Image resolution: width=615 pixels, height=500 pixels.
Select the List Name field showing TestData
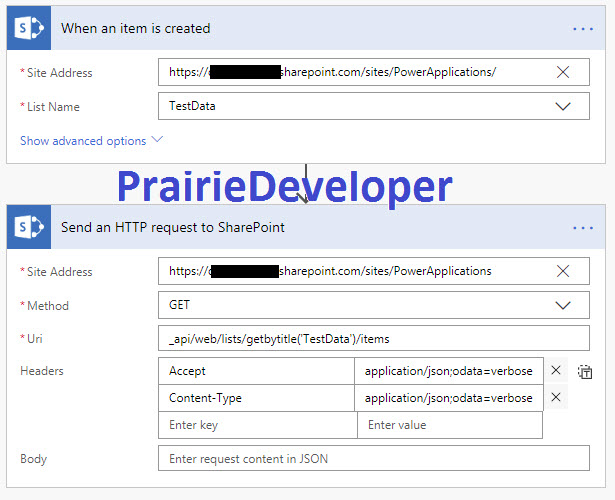click(x=374, y=106)
